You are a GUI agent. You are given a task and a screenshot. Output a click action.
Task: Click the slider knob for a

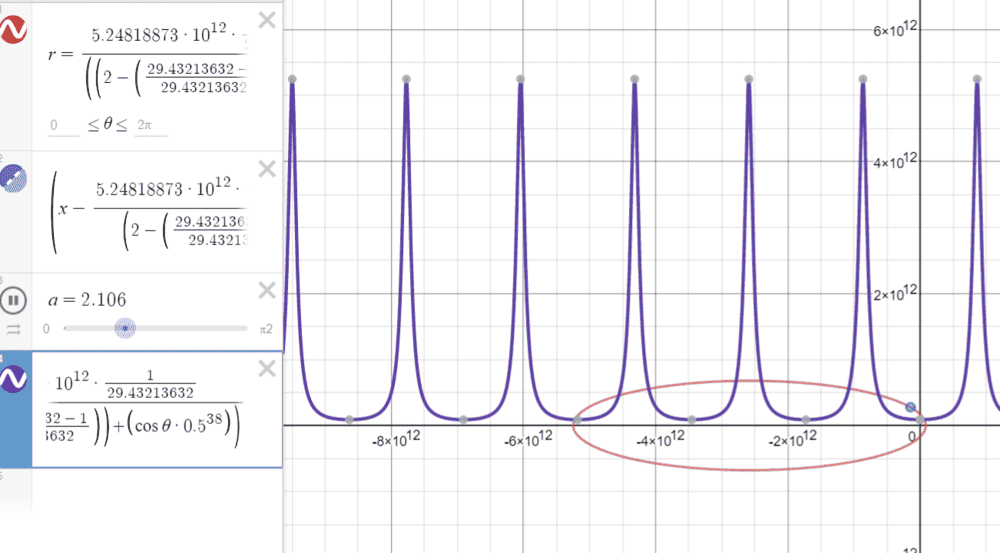124,328
